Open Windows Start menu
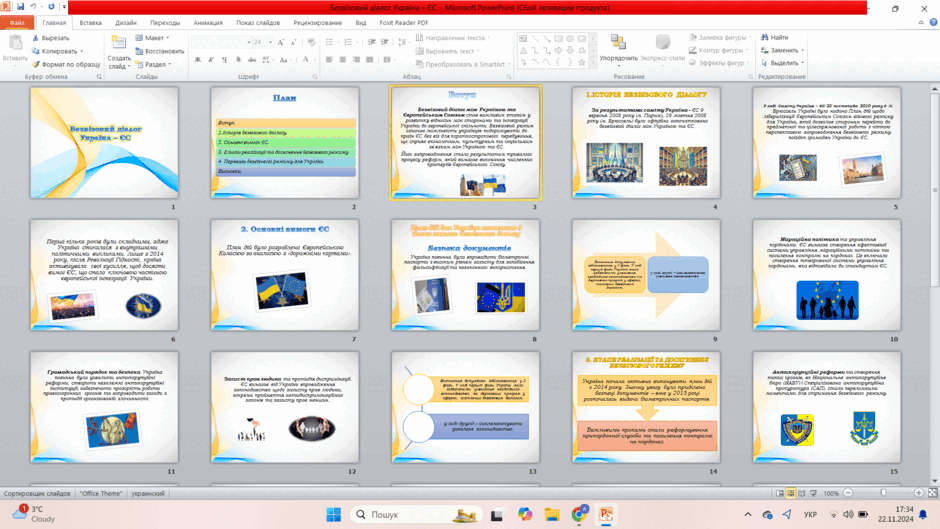This screenshot has width=940, height=529. point(333,515)
